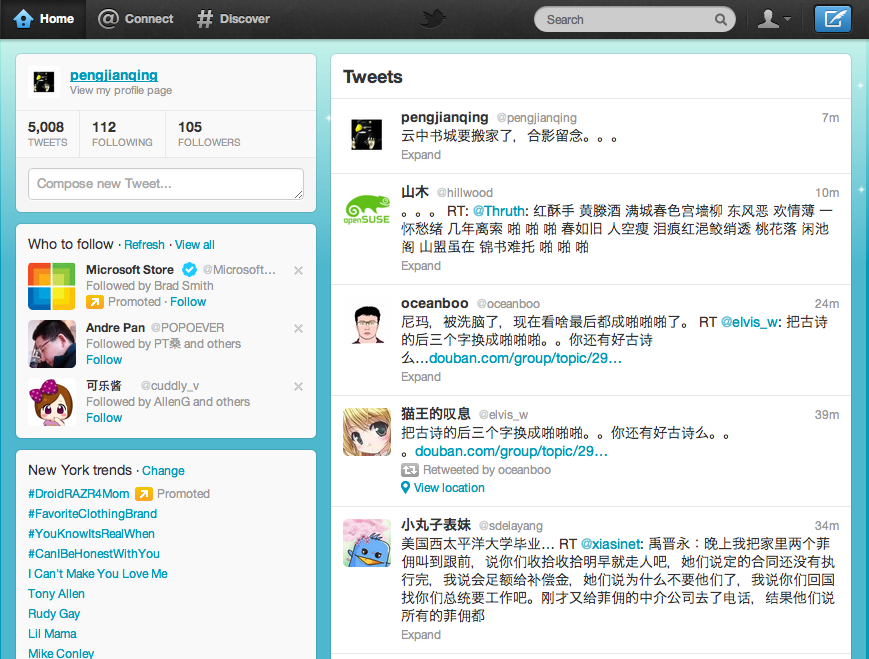Click the Microsoft Store logo avatar
This screenshot has width=869, height=659.
[x=52, y=286]
